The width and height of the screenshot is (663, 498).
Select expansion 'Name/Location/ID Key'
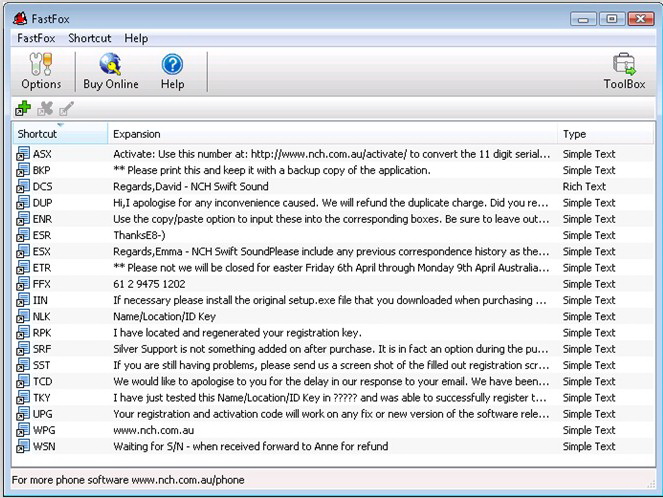pos(164,317)
